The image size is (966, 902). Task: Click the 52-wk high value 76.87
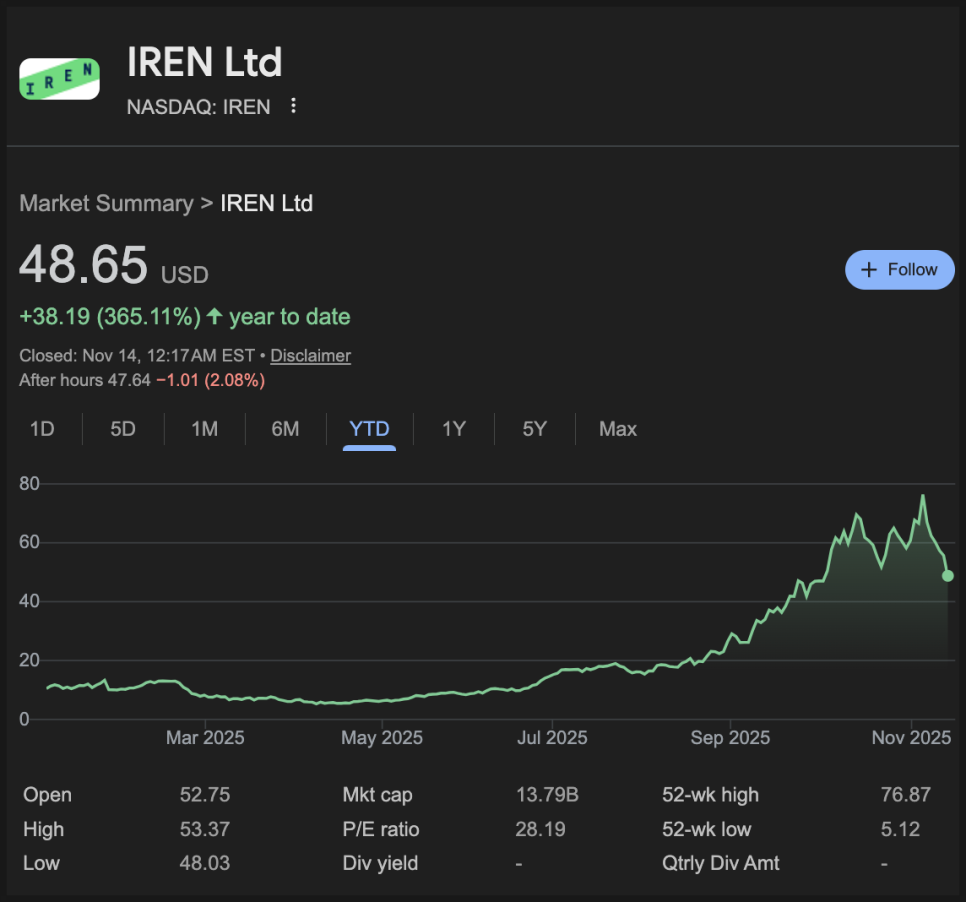[905, 796]
